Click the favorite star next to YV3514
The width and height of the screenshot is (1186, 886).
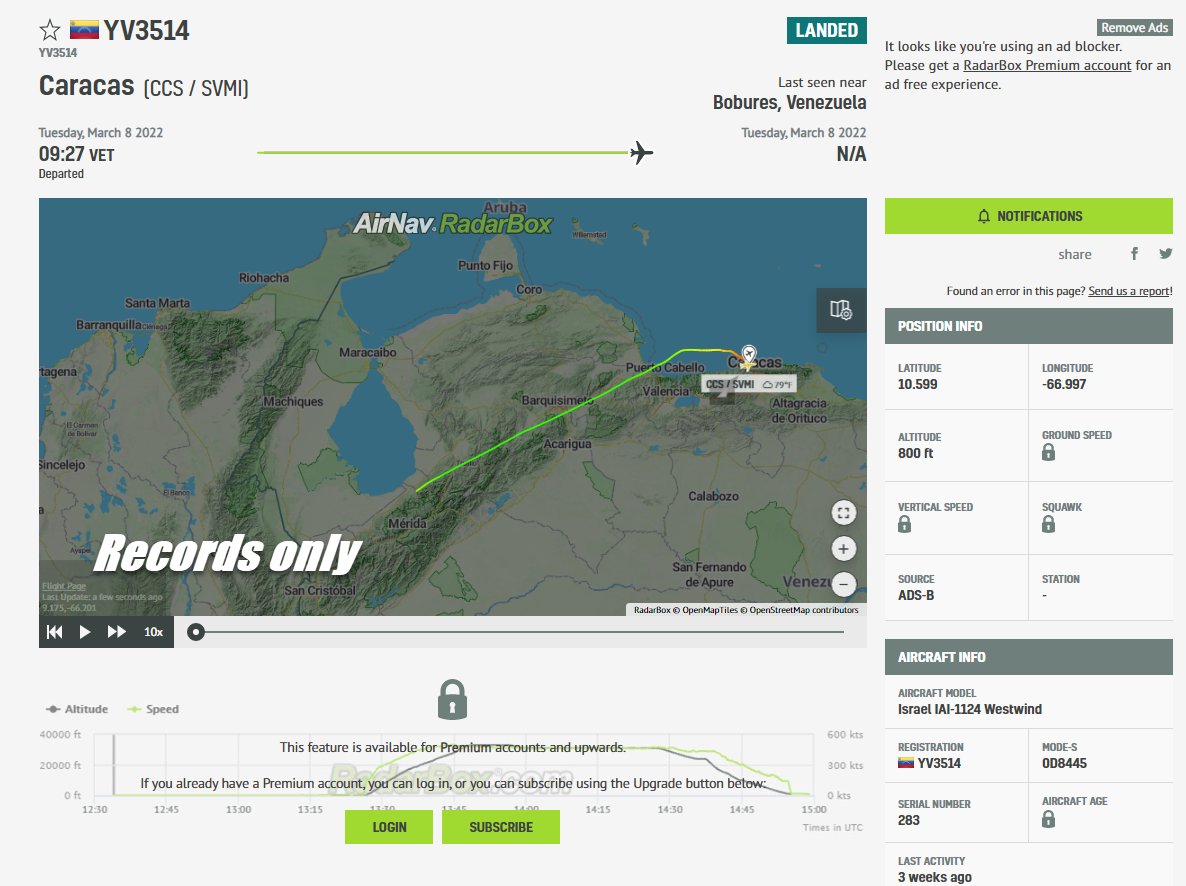(x=50, y=30)
